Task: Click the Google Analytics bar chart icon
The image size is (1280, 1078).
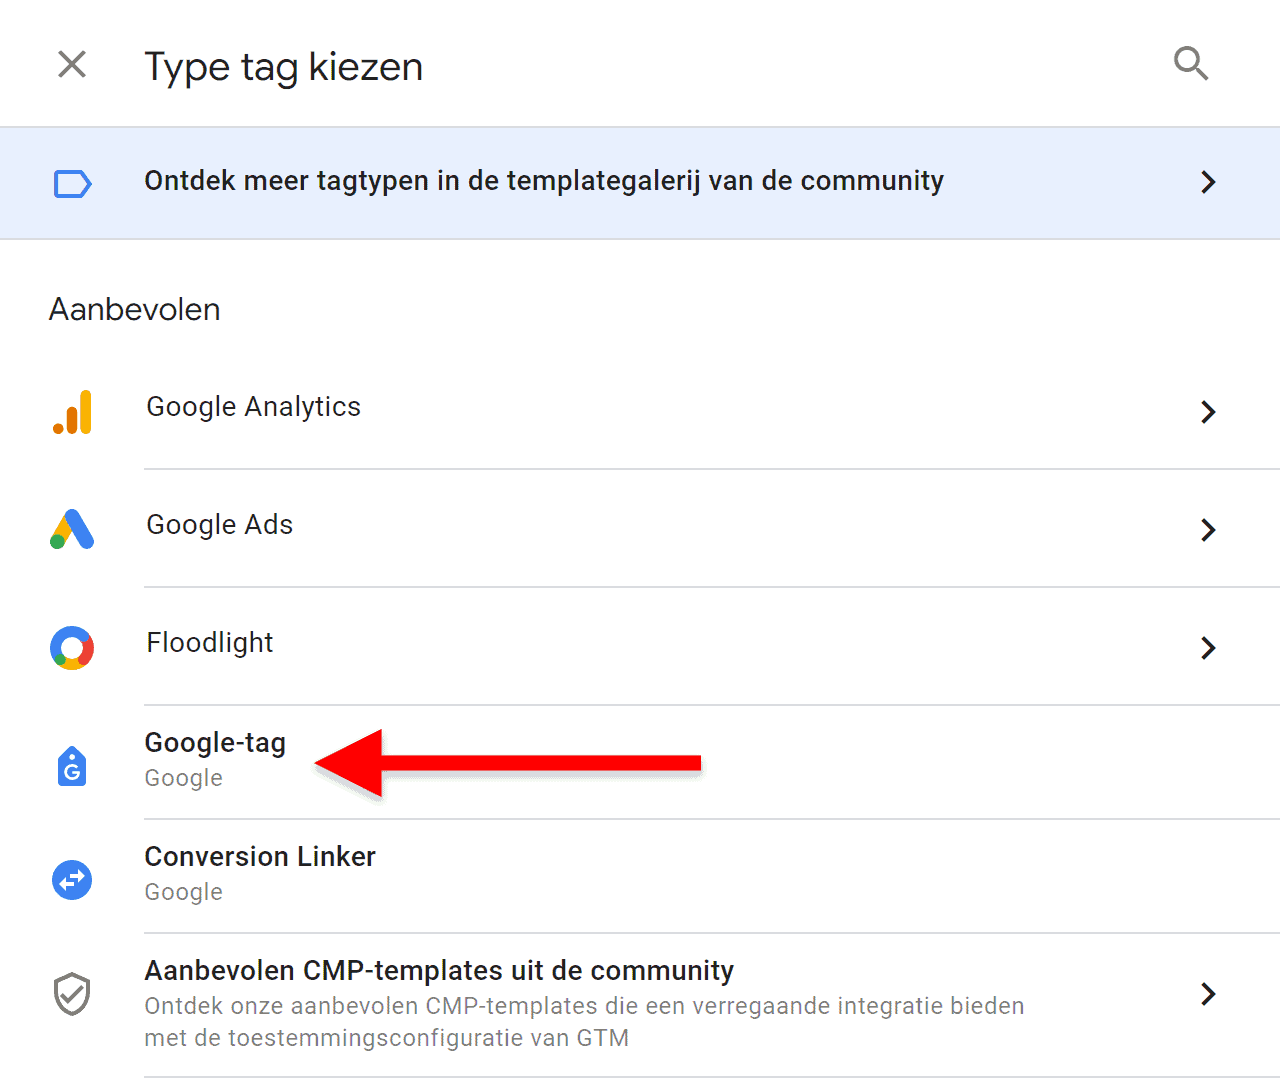Action: point(72,412)
